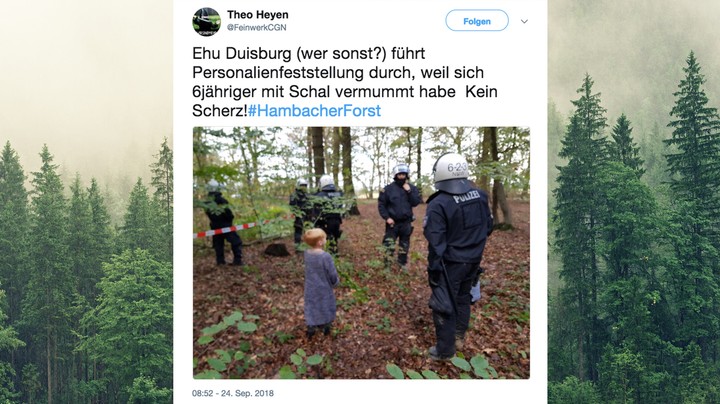Open the @FeinwerkCGN handle link
This screenshot has height=404, width=720.
pos(257,28)
